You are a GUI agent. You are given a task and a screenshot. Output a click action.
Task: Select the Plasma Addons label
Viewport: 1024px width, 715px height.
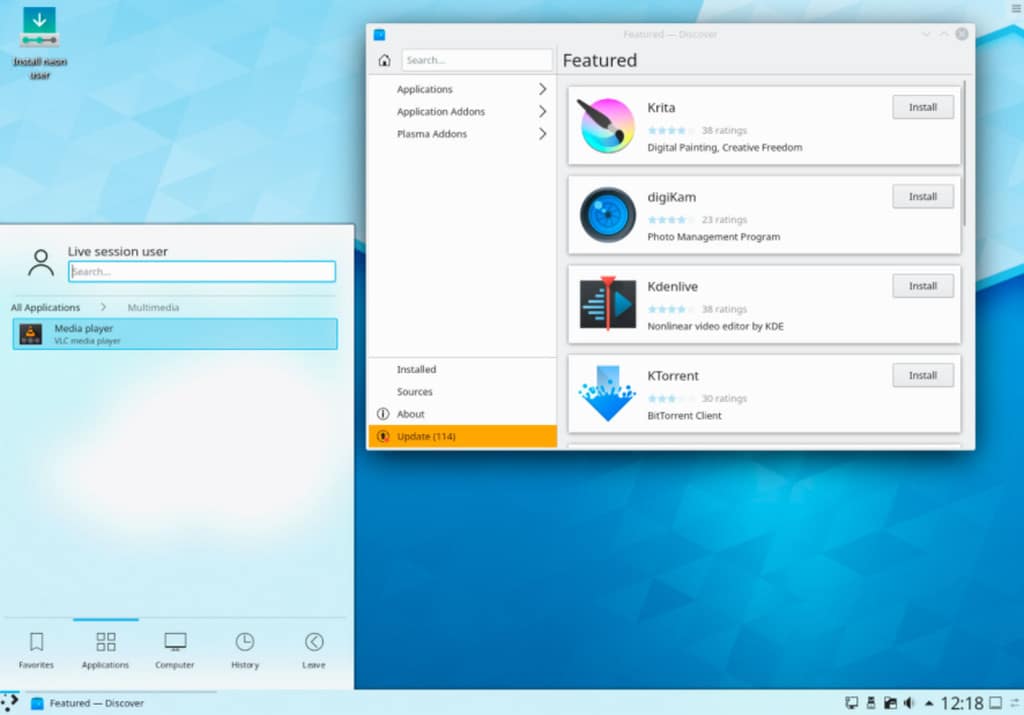point(432,134)
